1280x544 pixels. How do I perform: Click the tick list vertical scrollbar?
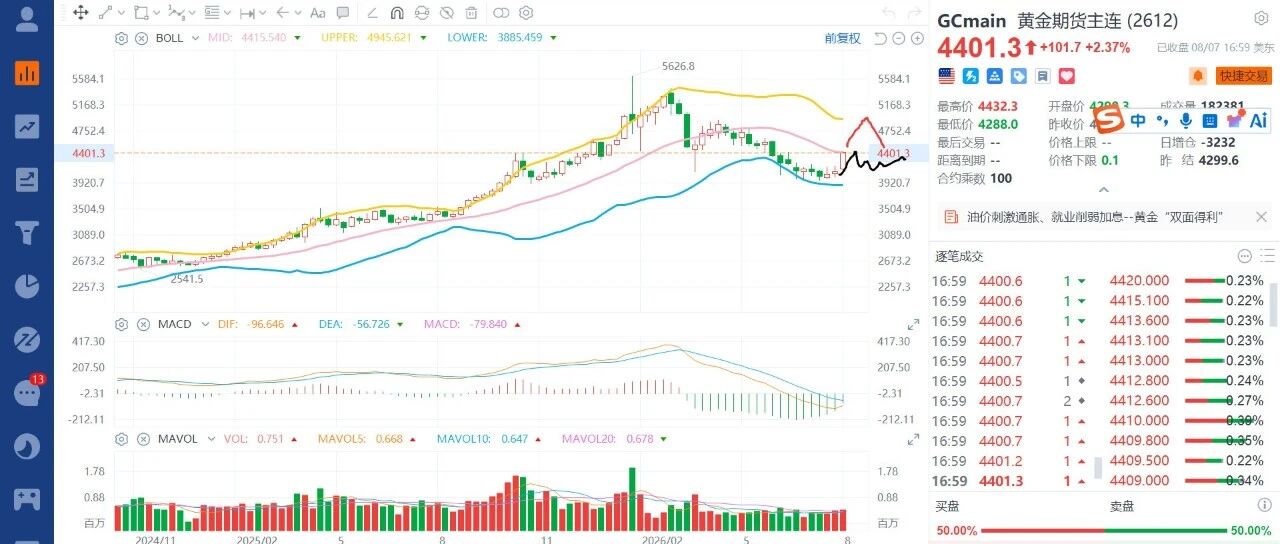coord(1273,304)
